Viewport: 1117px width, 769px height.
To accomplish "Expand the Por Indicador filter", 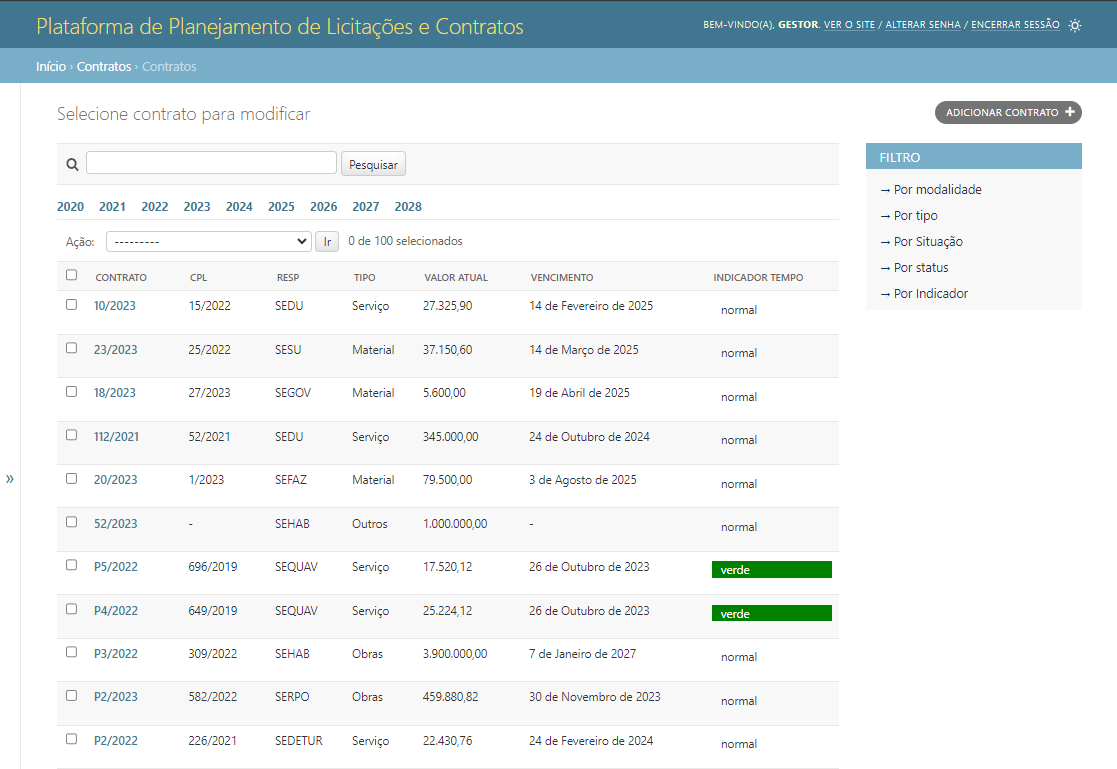I will tap(924, 294).
